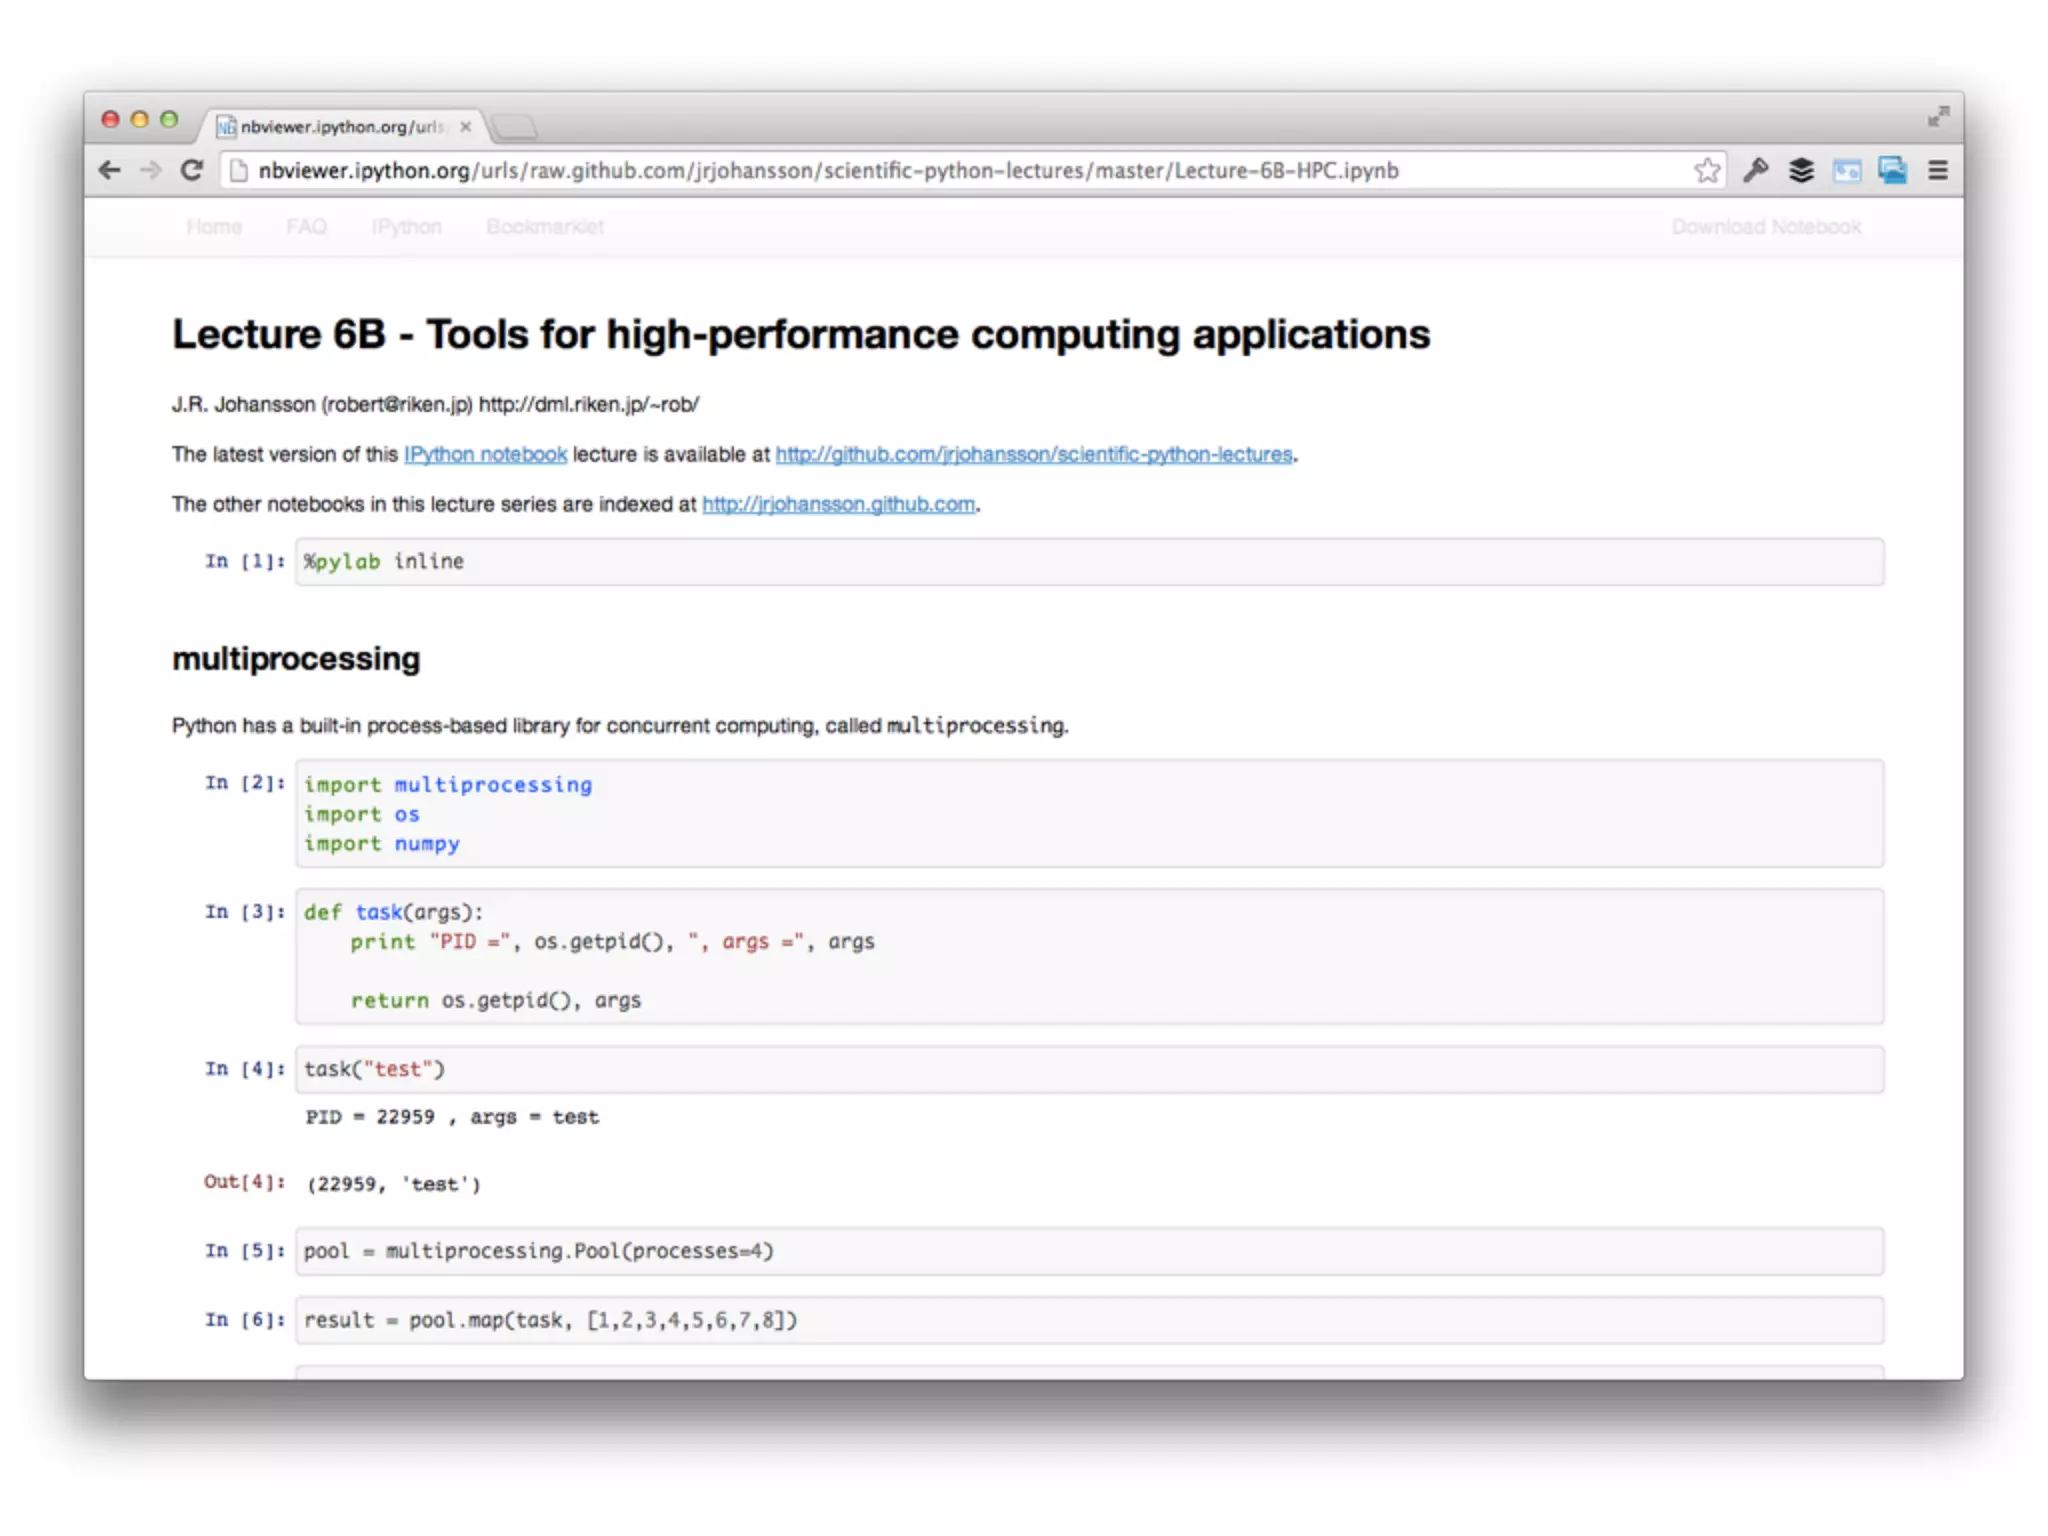Click the Download Notebook link
Screen dimensions: 2048x1536
[1766, 227]
